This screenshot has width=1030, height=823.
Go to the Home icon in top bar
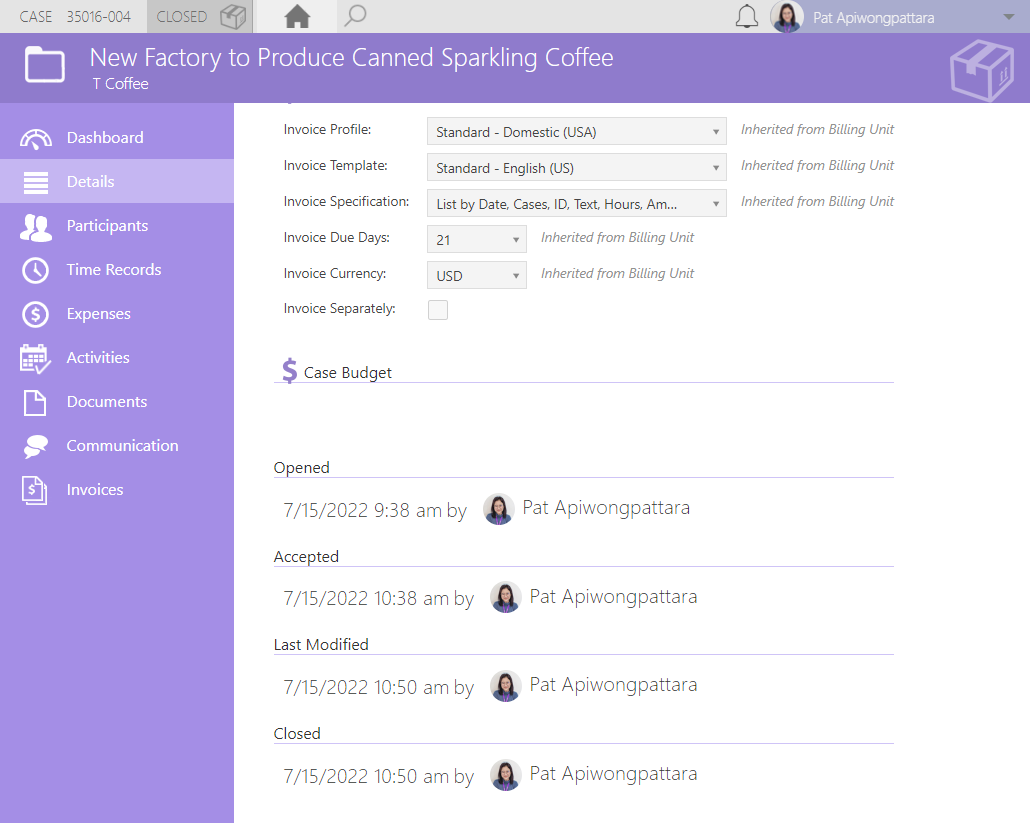pos(297,16)
